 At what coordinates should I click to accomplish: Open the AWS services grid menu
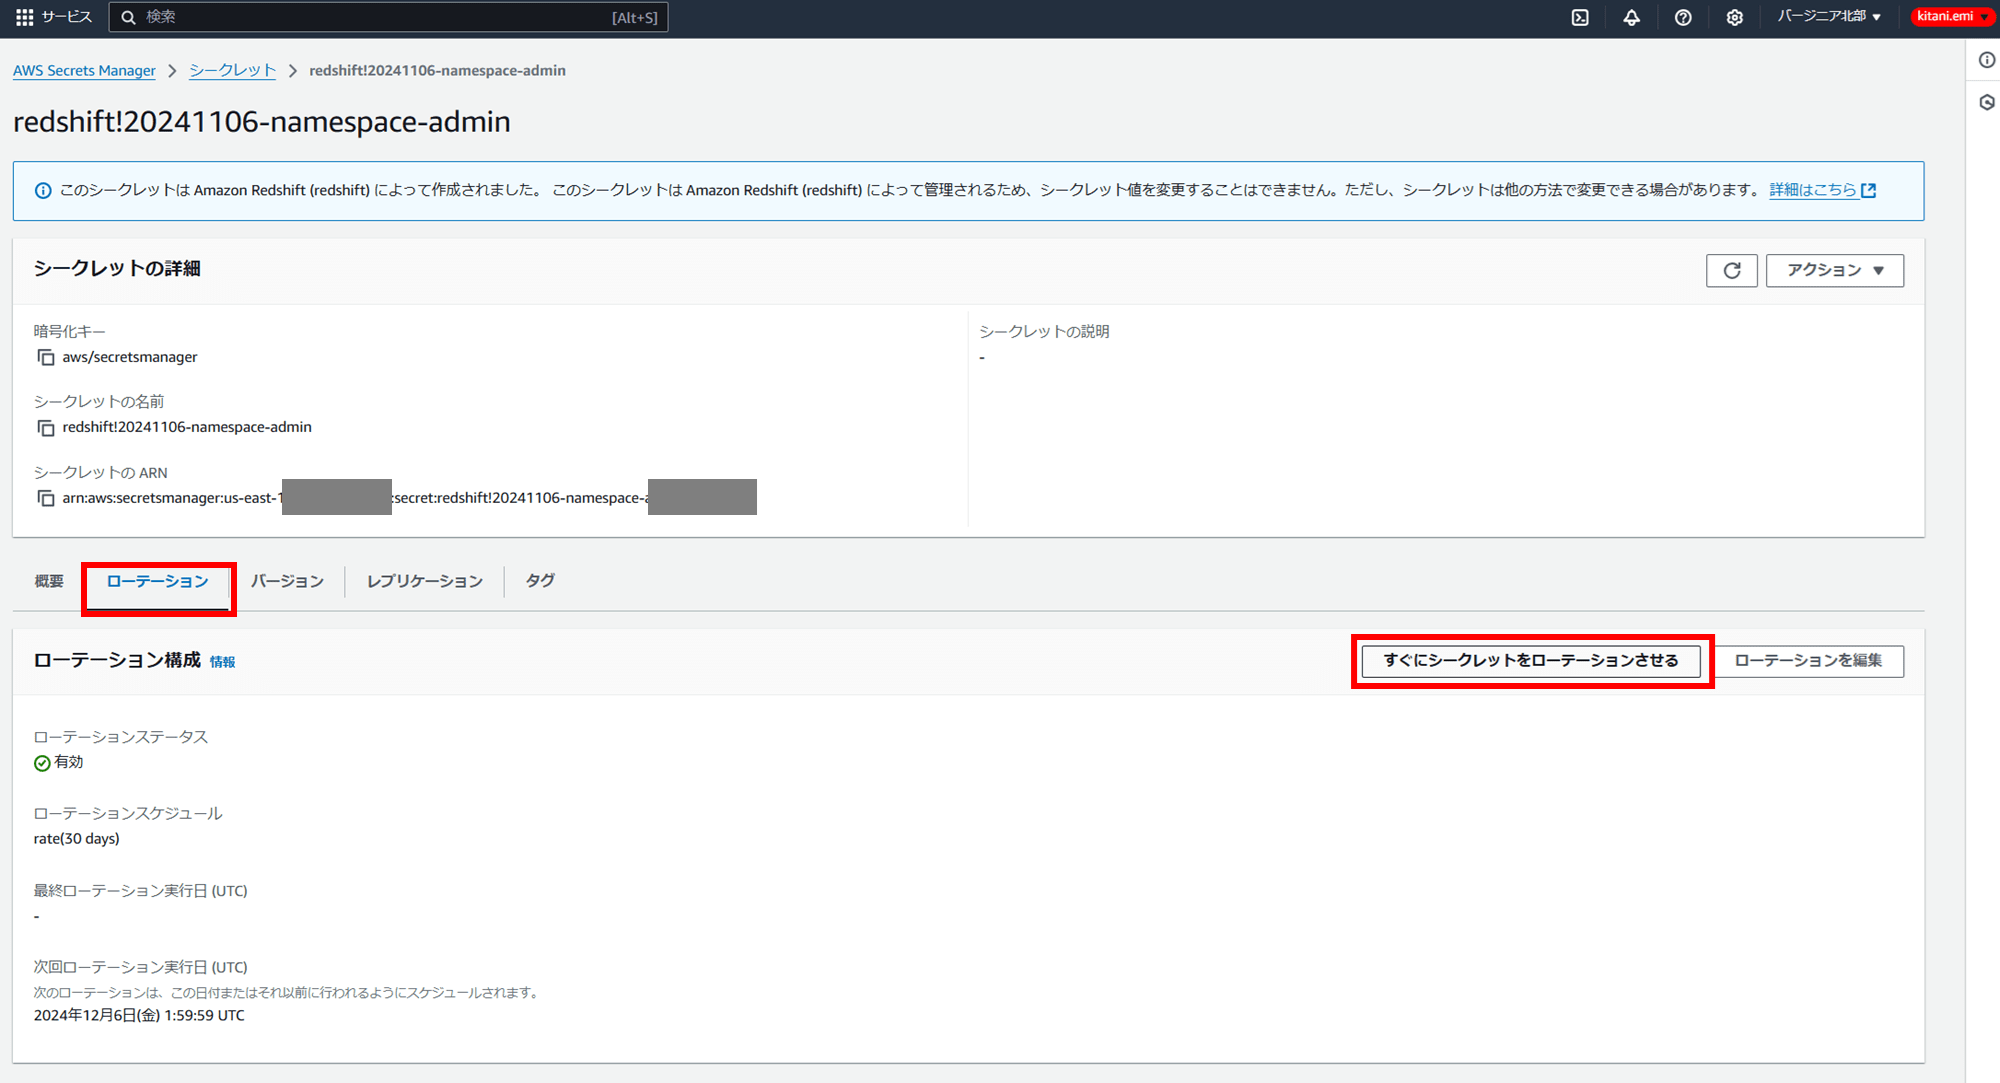point(24,17)
